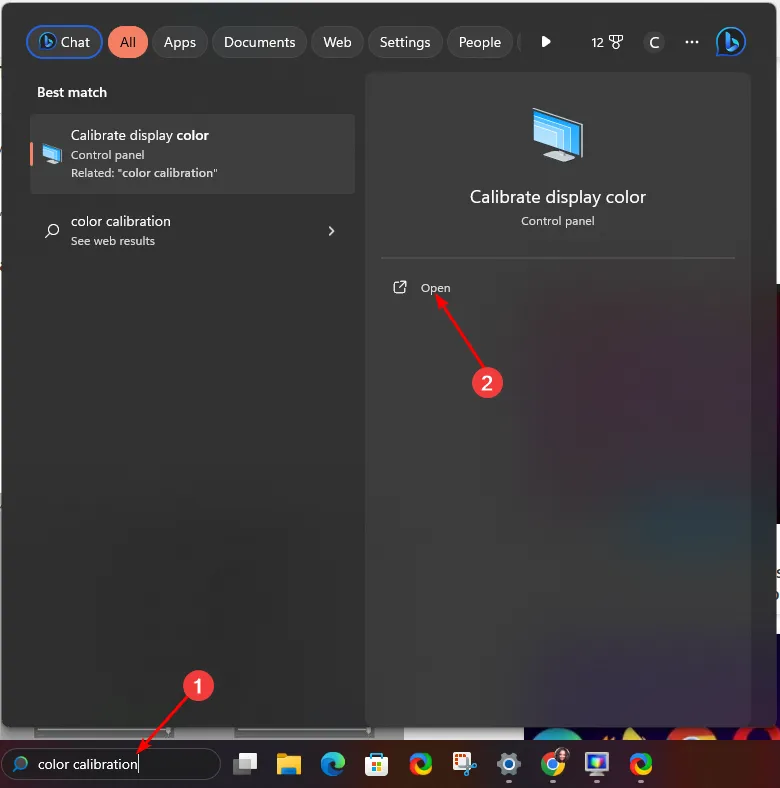
Task: Open Settings gear in the taskbar
Action: [509, 764]
